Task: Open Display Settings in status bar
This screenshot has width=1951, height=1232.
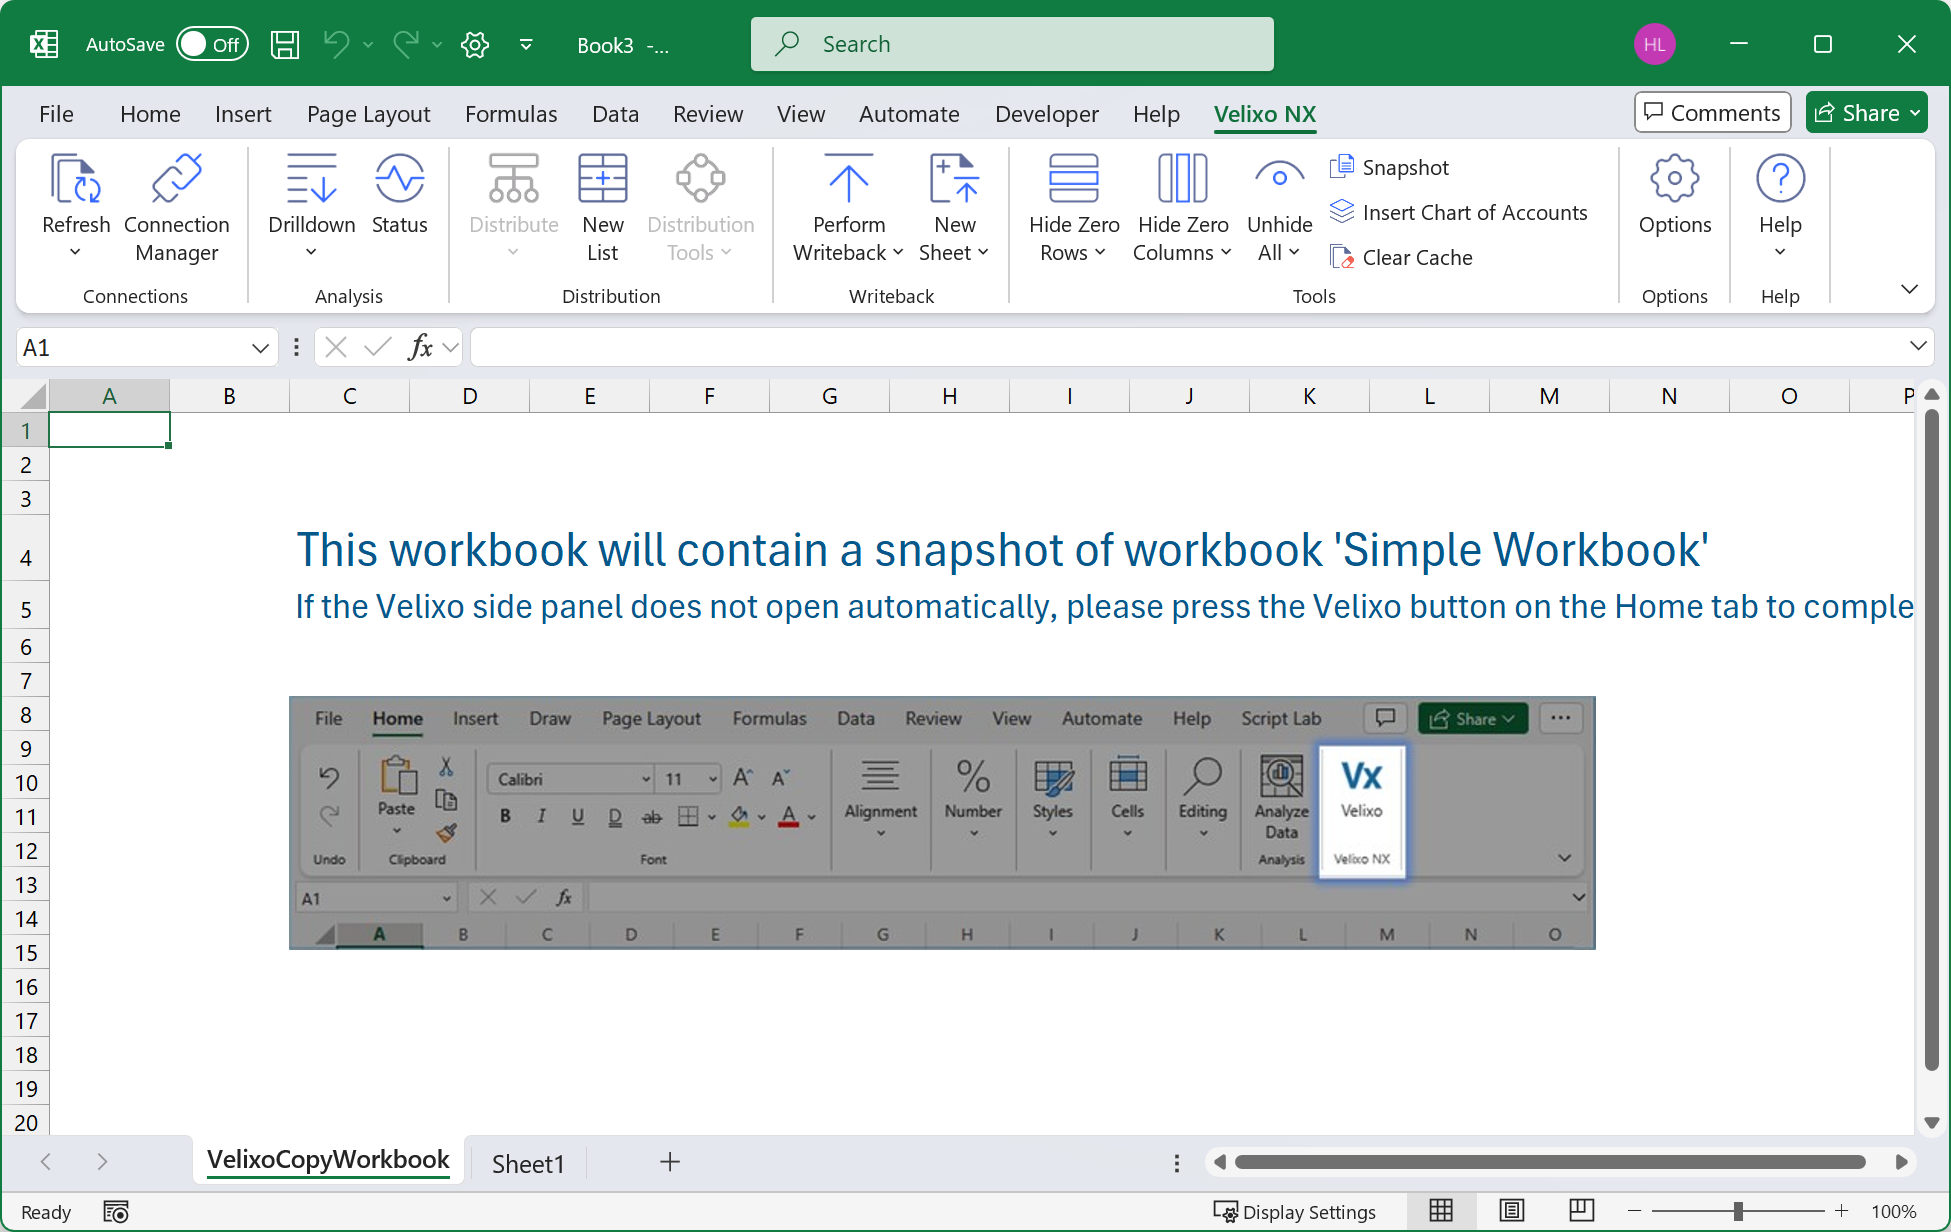Action: [x=1294, y=1212]
